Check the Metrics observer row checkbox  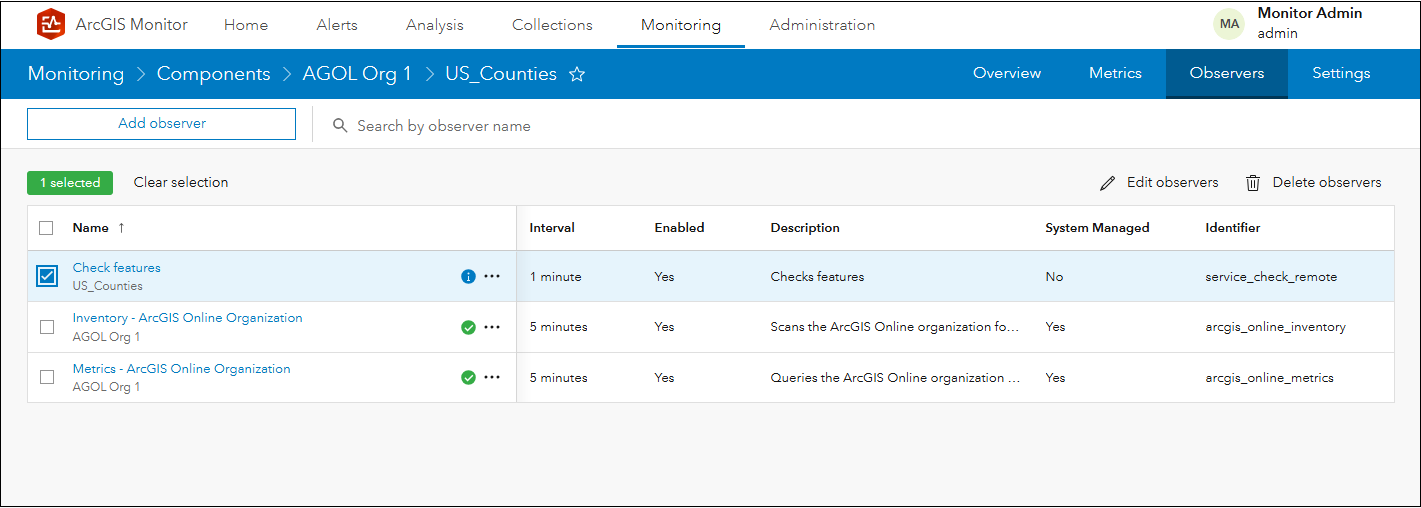tap(47, 378)
